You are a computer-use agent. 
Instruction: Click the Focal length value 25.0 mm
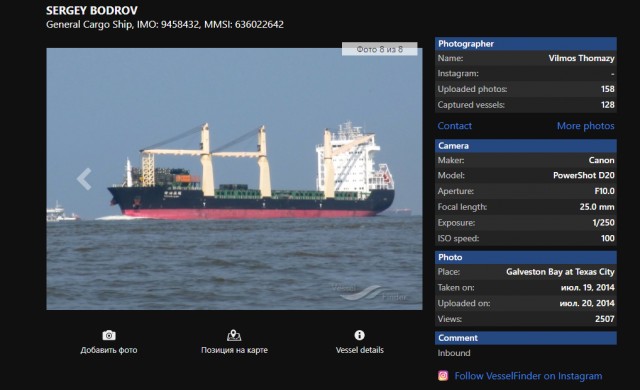[x=597, y=207]
